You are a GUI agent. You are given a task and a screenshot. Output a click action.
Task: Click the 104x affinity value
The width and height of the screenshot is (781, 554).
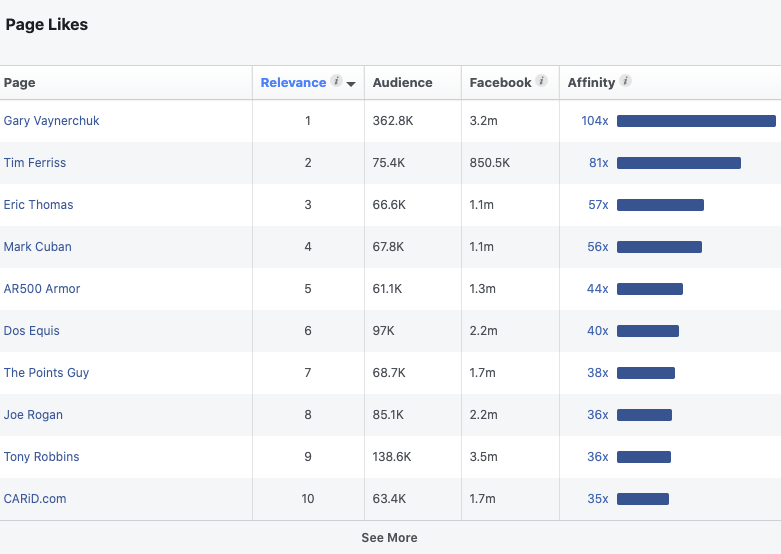595,121
